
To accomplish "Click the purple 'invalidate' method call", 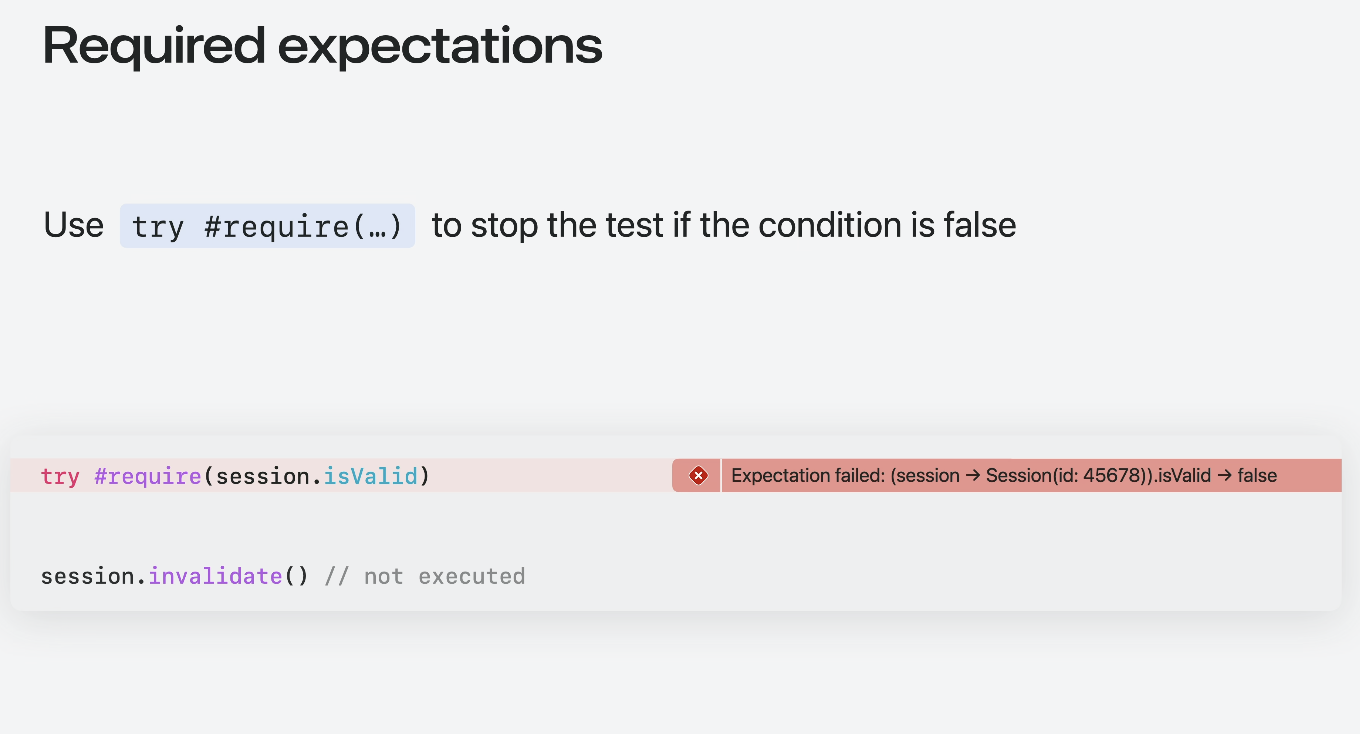I will [x=215, y=576].
